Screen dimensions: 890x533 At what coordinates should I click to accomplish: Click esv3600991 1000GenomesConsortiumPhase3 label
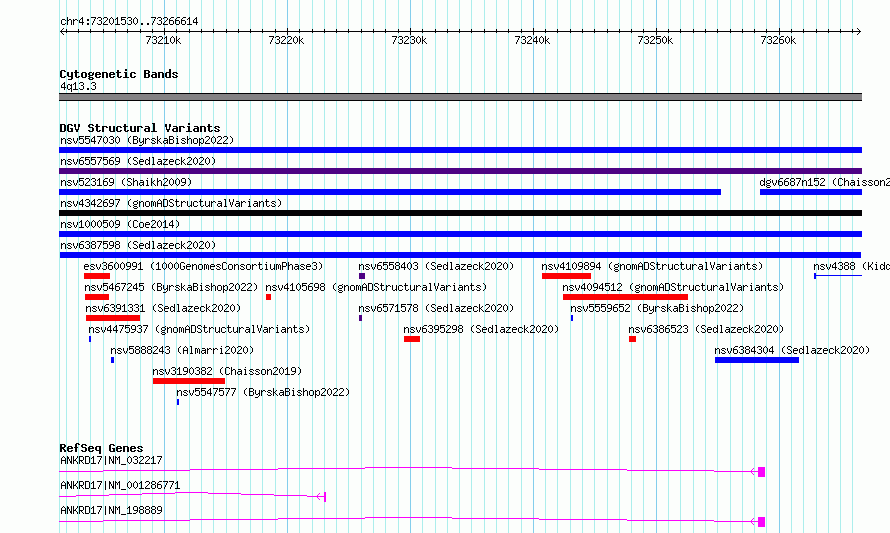[203, 266]
